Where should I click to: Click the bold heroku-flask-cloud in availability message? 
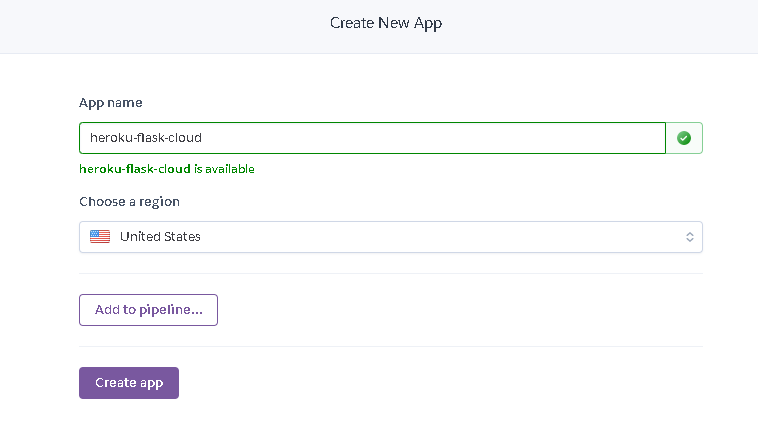135,169
